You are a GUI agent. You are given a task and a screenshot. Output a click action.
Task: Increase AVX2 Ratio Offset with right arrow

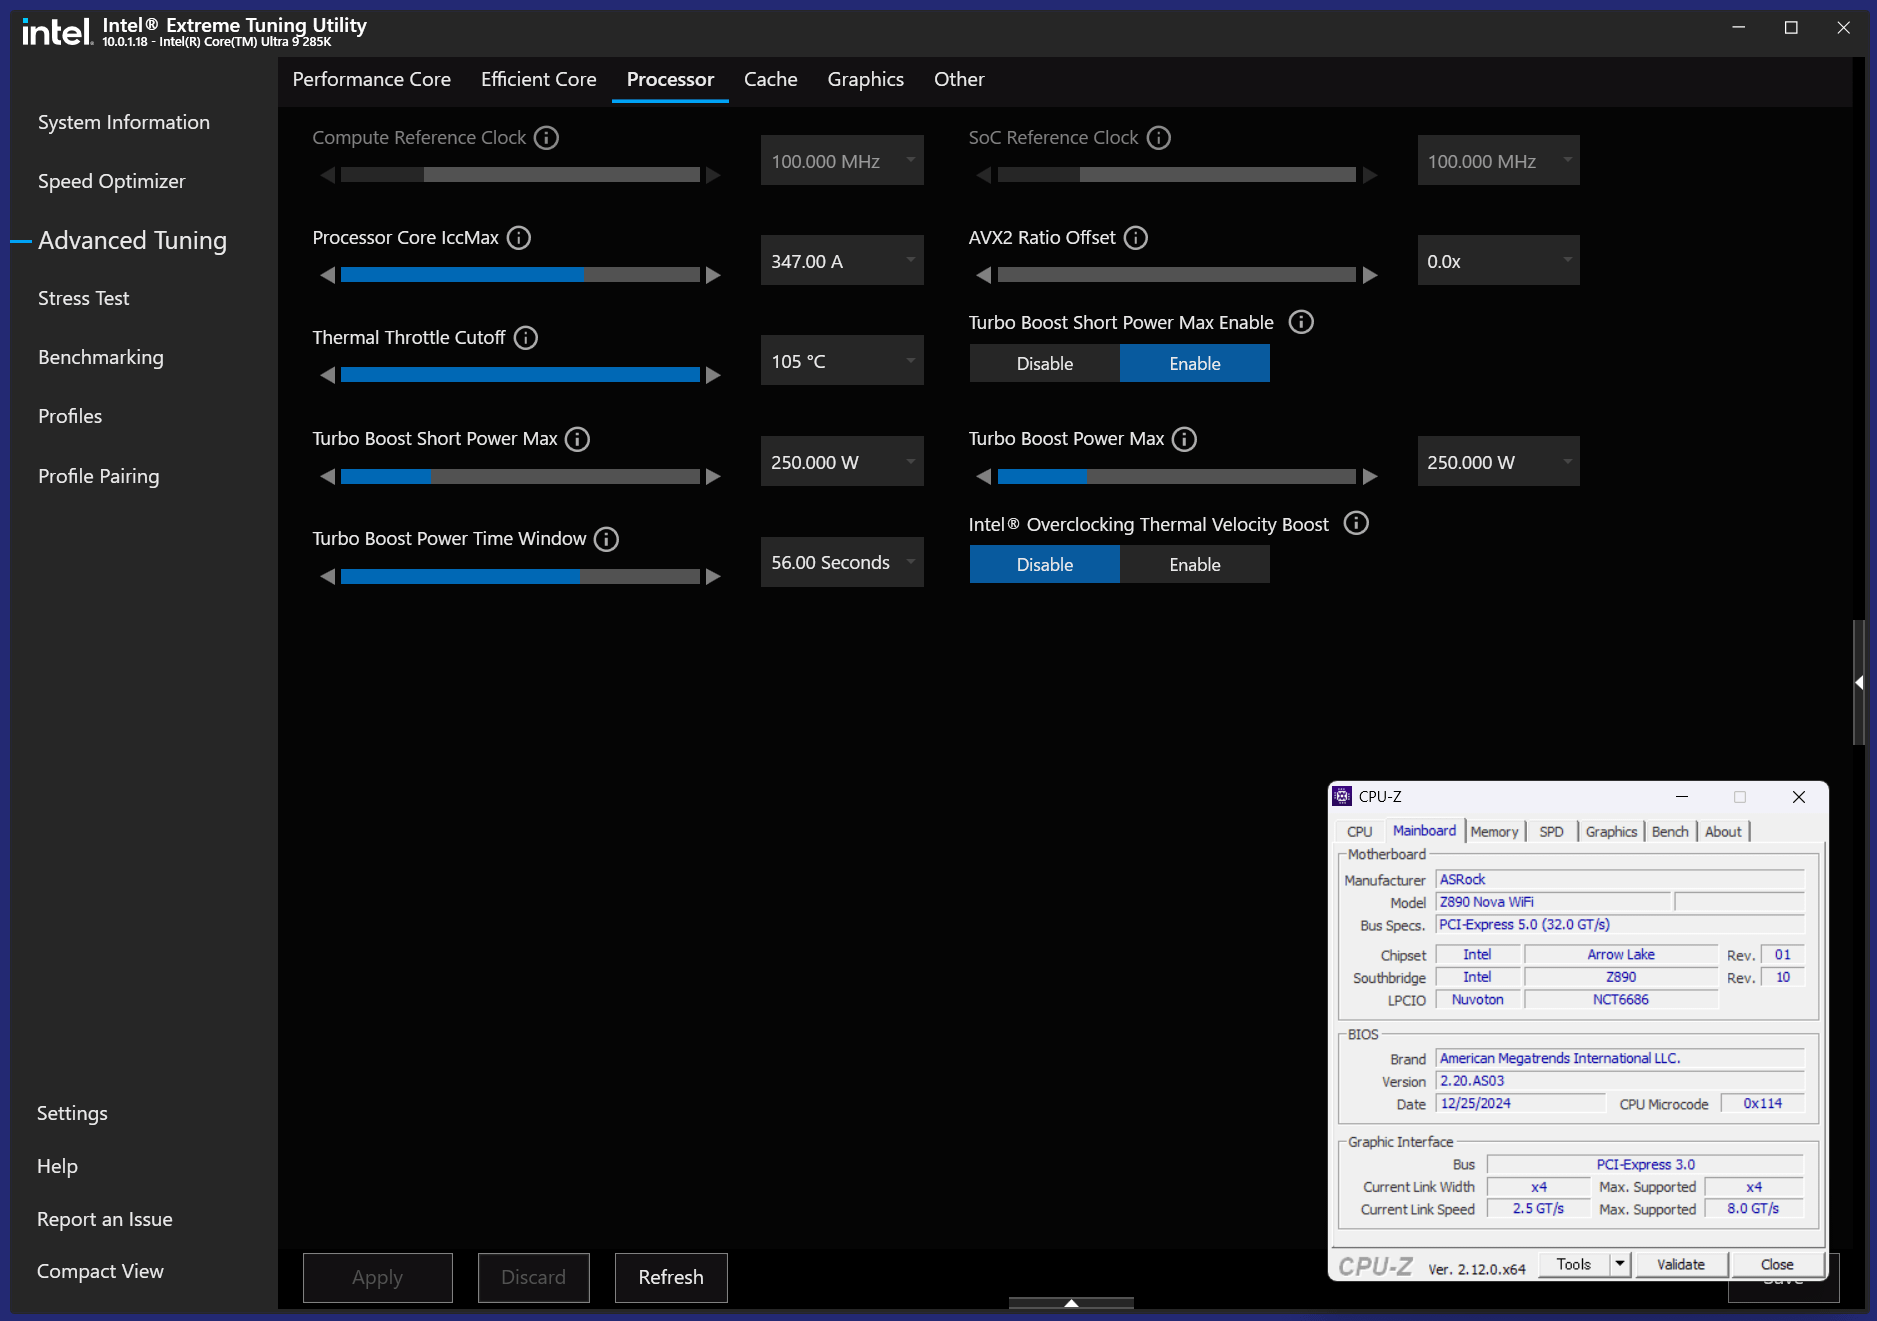pos(1370,275)
